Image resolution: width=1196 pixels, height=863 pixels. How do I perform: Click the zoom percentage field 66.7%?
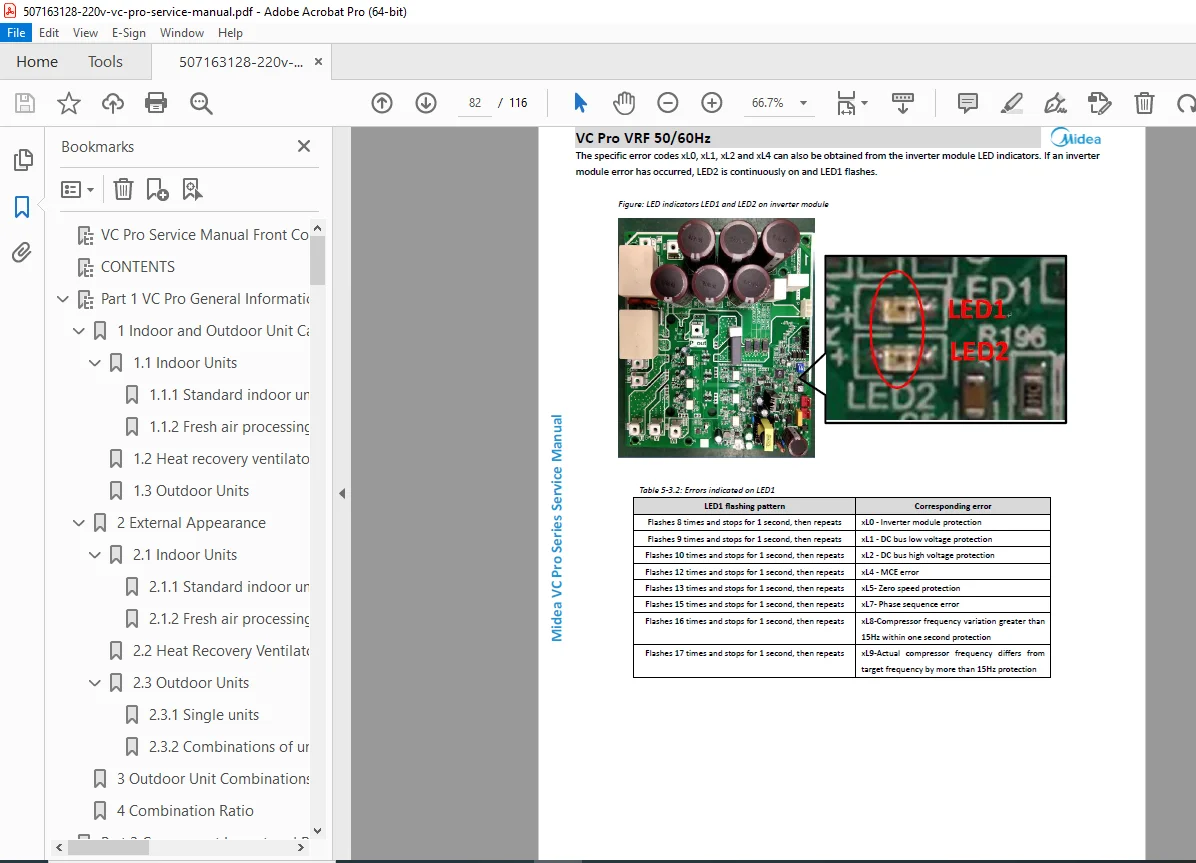tap(767, 103)
